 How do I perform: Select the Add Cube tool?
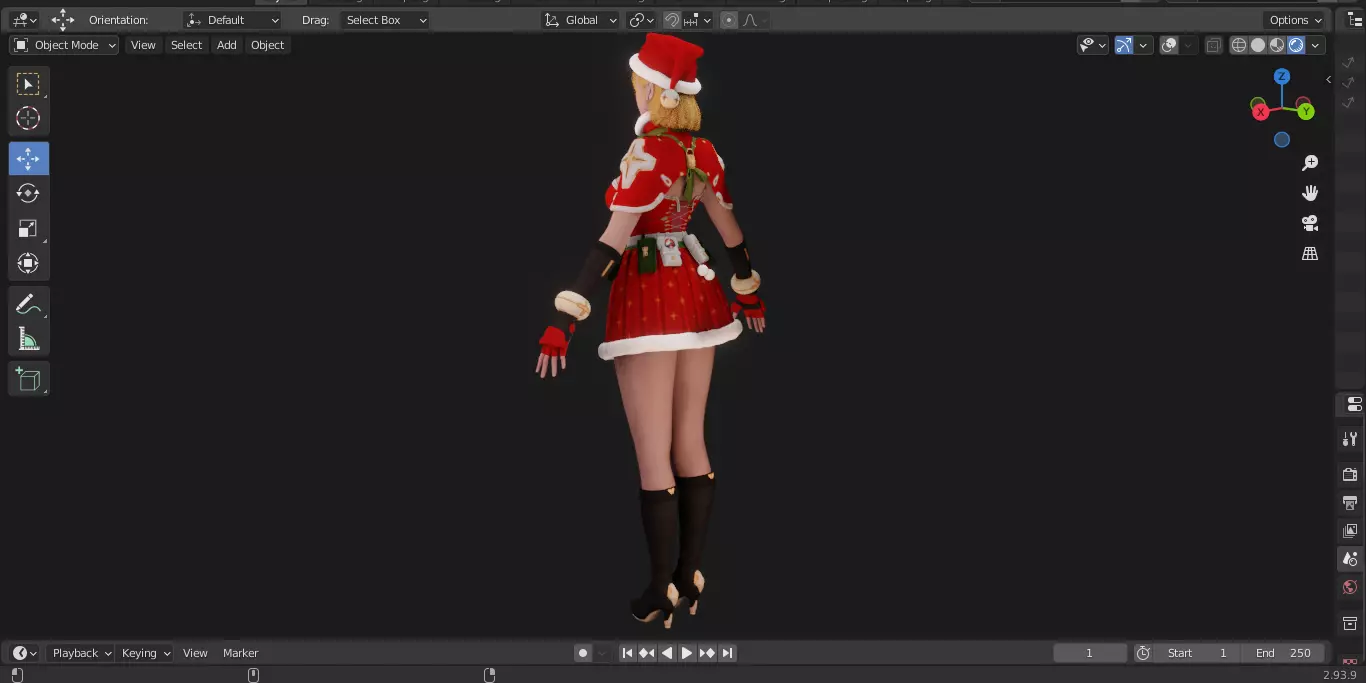point(28,379)
